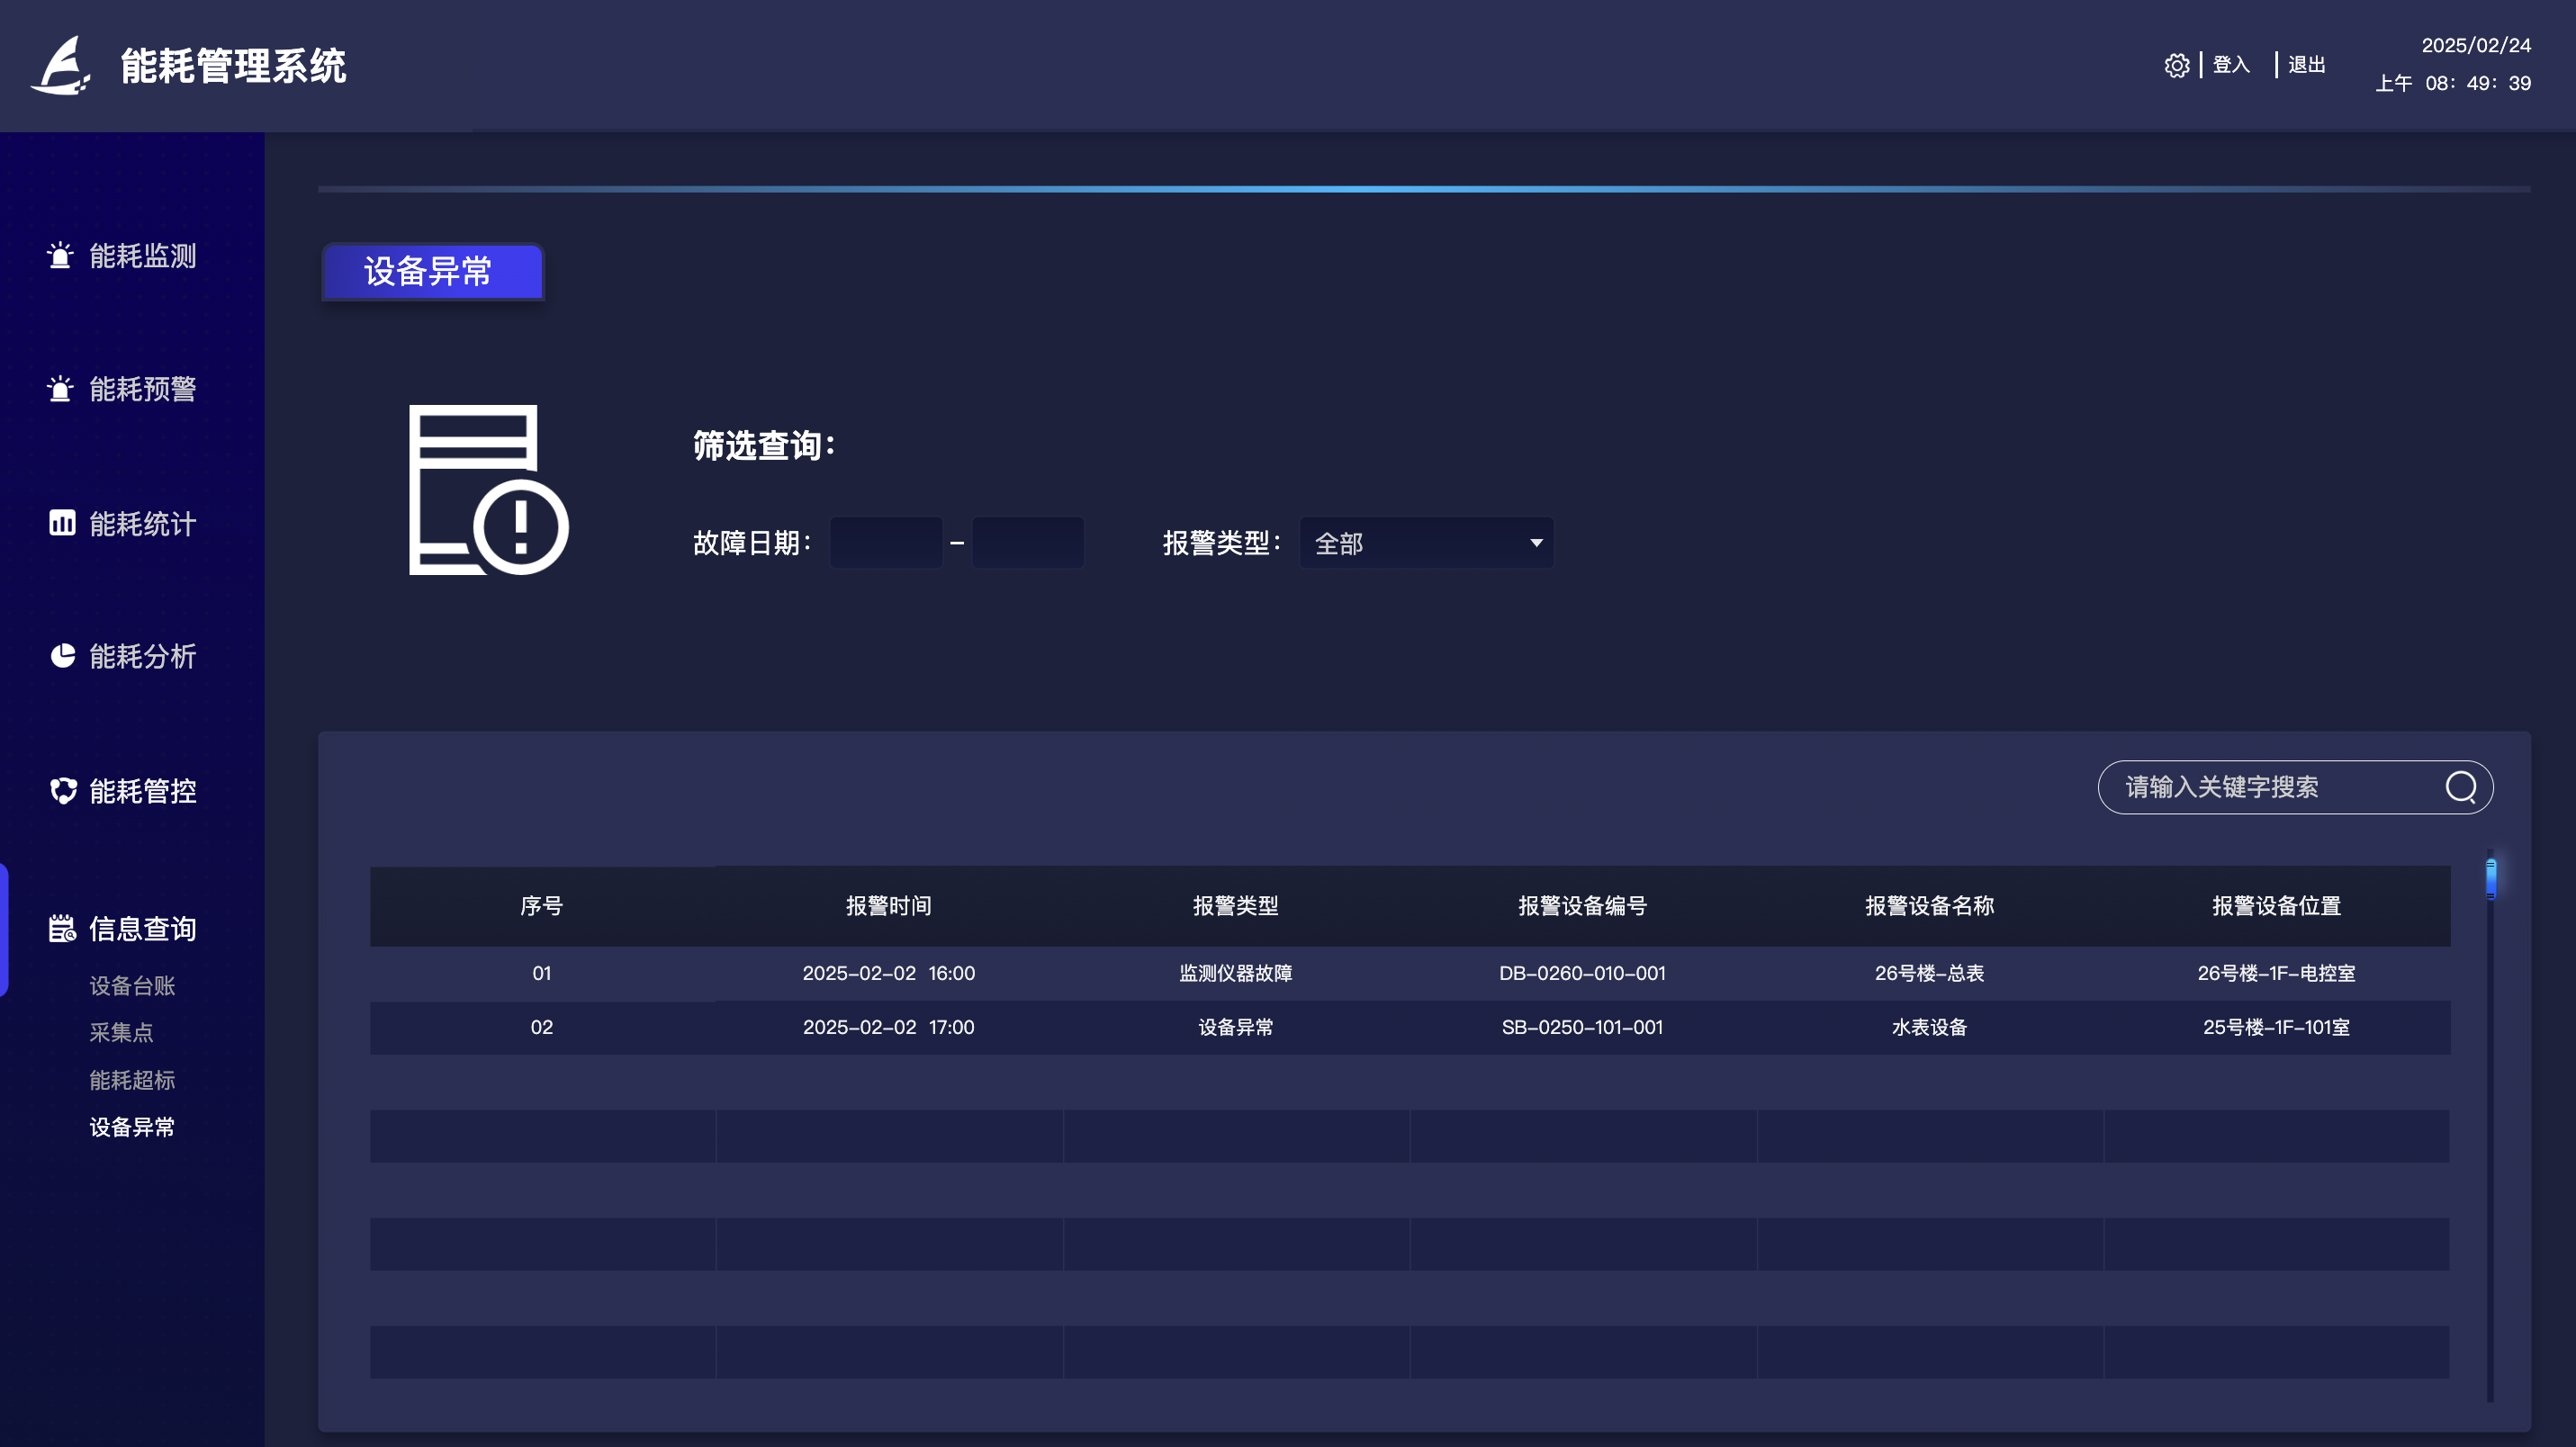Image resolution: width=2576 pixels, height=1447 pixels.
Task: Click the 登入 login button
Action: pos(2231,64)
